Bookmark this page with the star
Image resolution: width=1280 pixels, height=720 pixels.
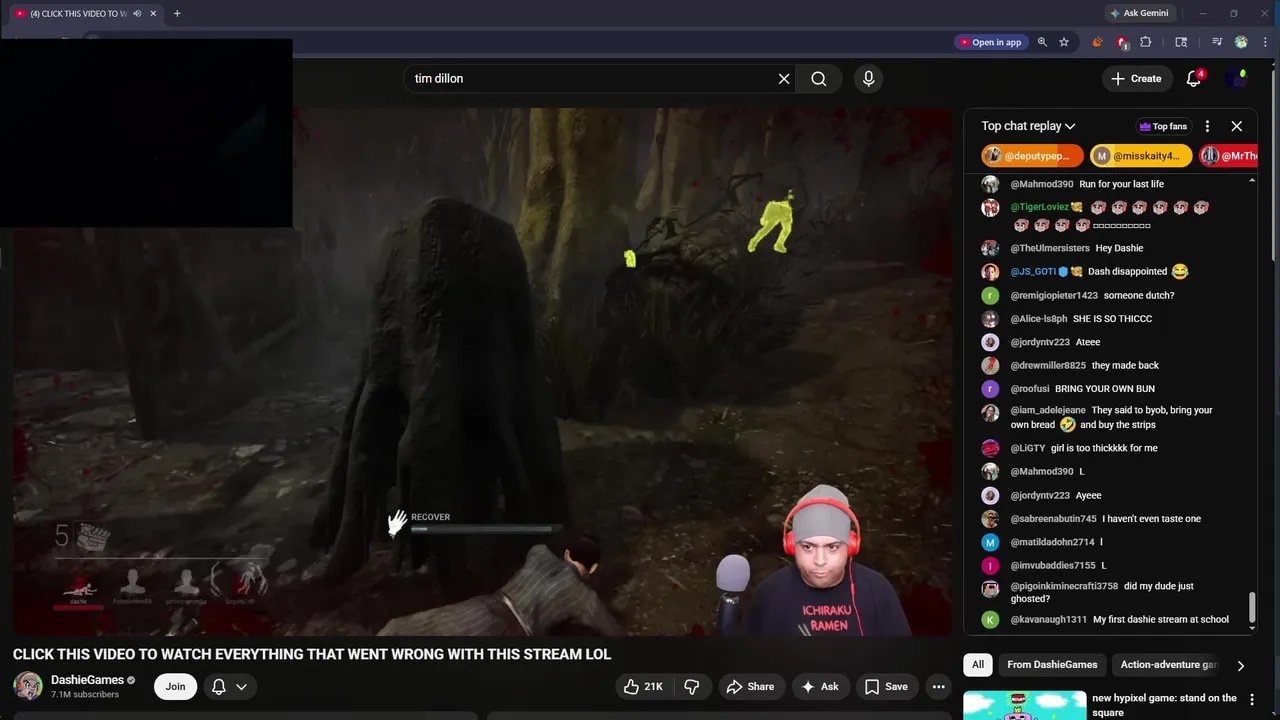coord(1064,42)
